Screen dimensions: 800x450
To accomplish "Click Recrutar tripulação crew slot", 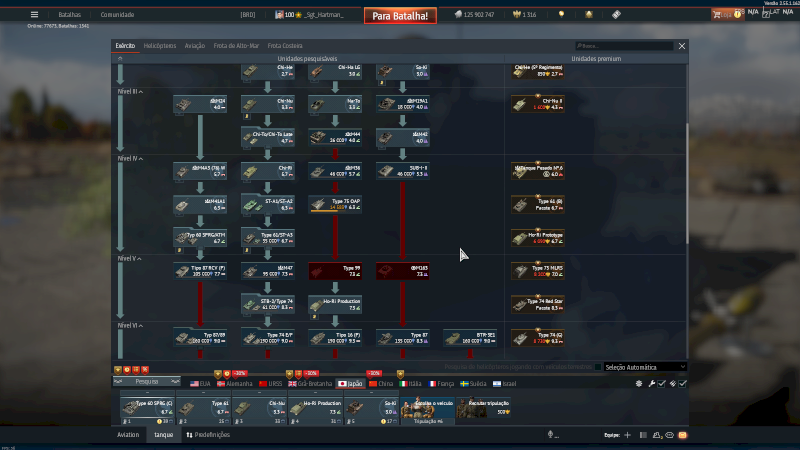I will pos(484,407).
